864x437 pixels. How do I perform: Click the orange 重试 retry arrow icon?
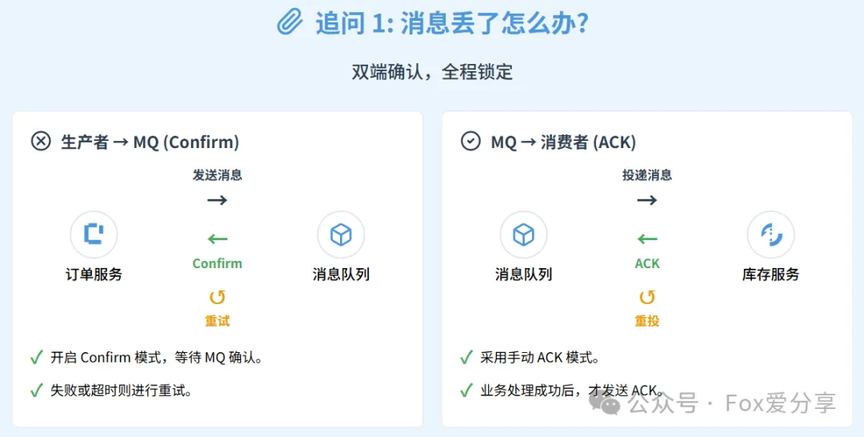point(217,297)
